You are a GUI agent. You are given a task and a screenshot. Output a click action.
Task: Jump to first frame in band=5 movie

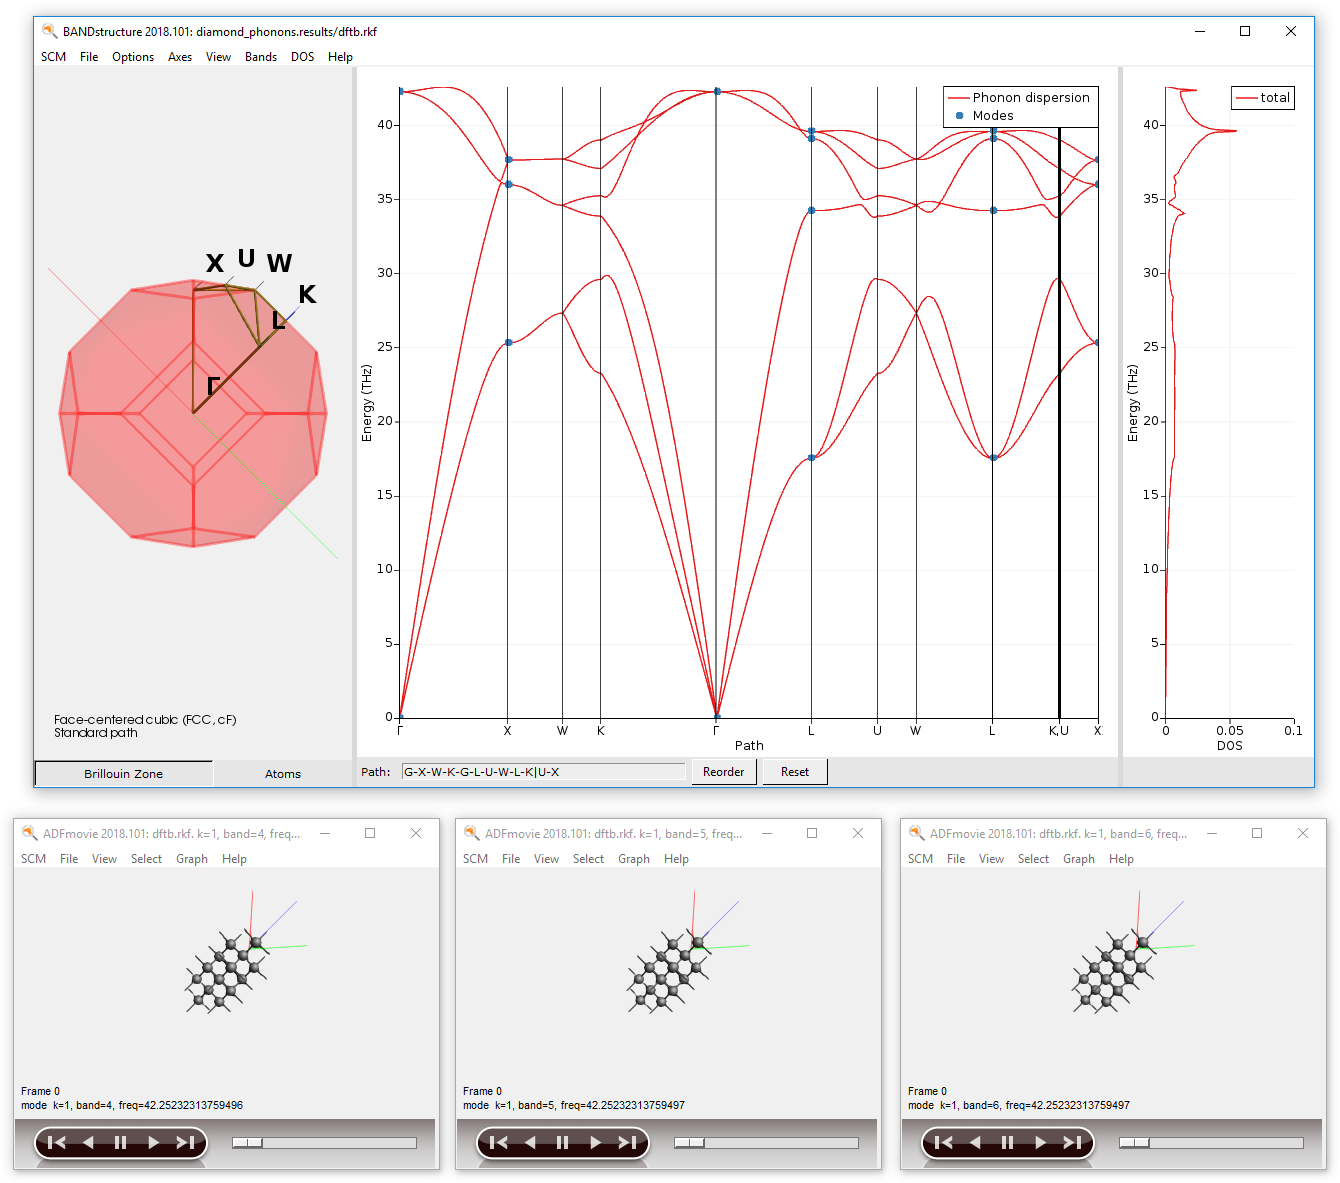[x=499, y=1143]
